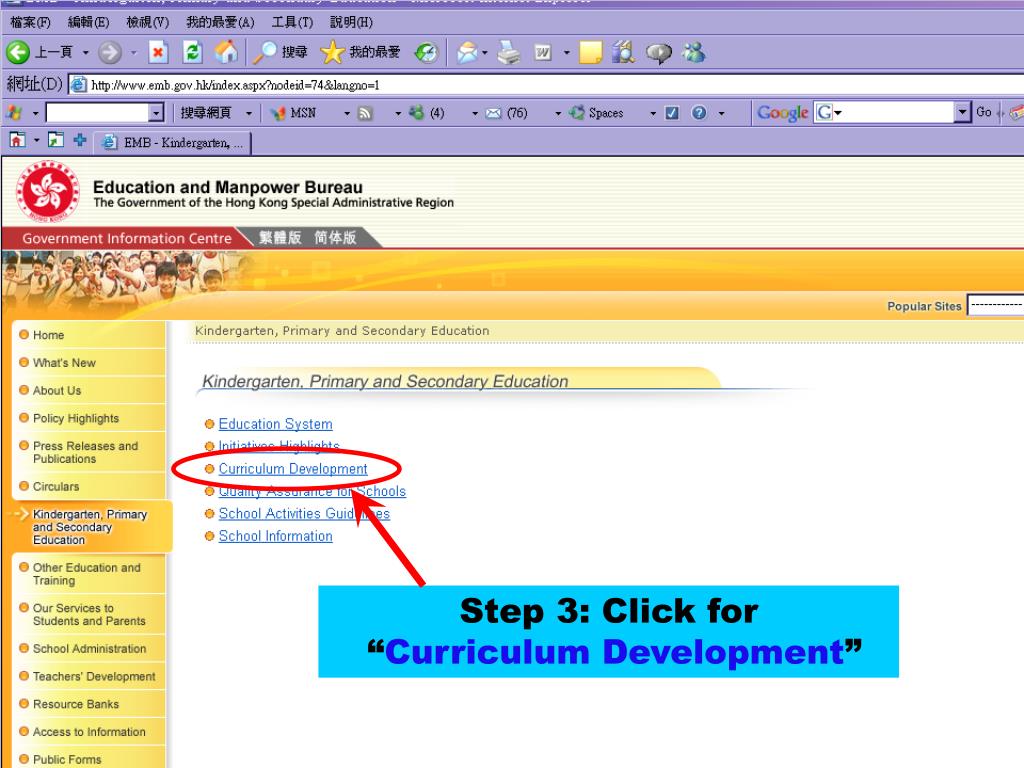Open the View (檢視) menu
Viewport: 1024px width, 768px height.
point(148,22)
